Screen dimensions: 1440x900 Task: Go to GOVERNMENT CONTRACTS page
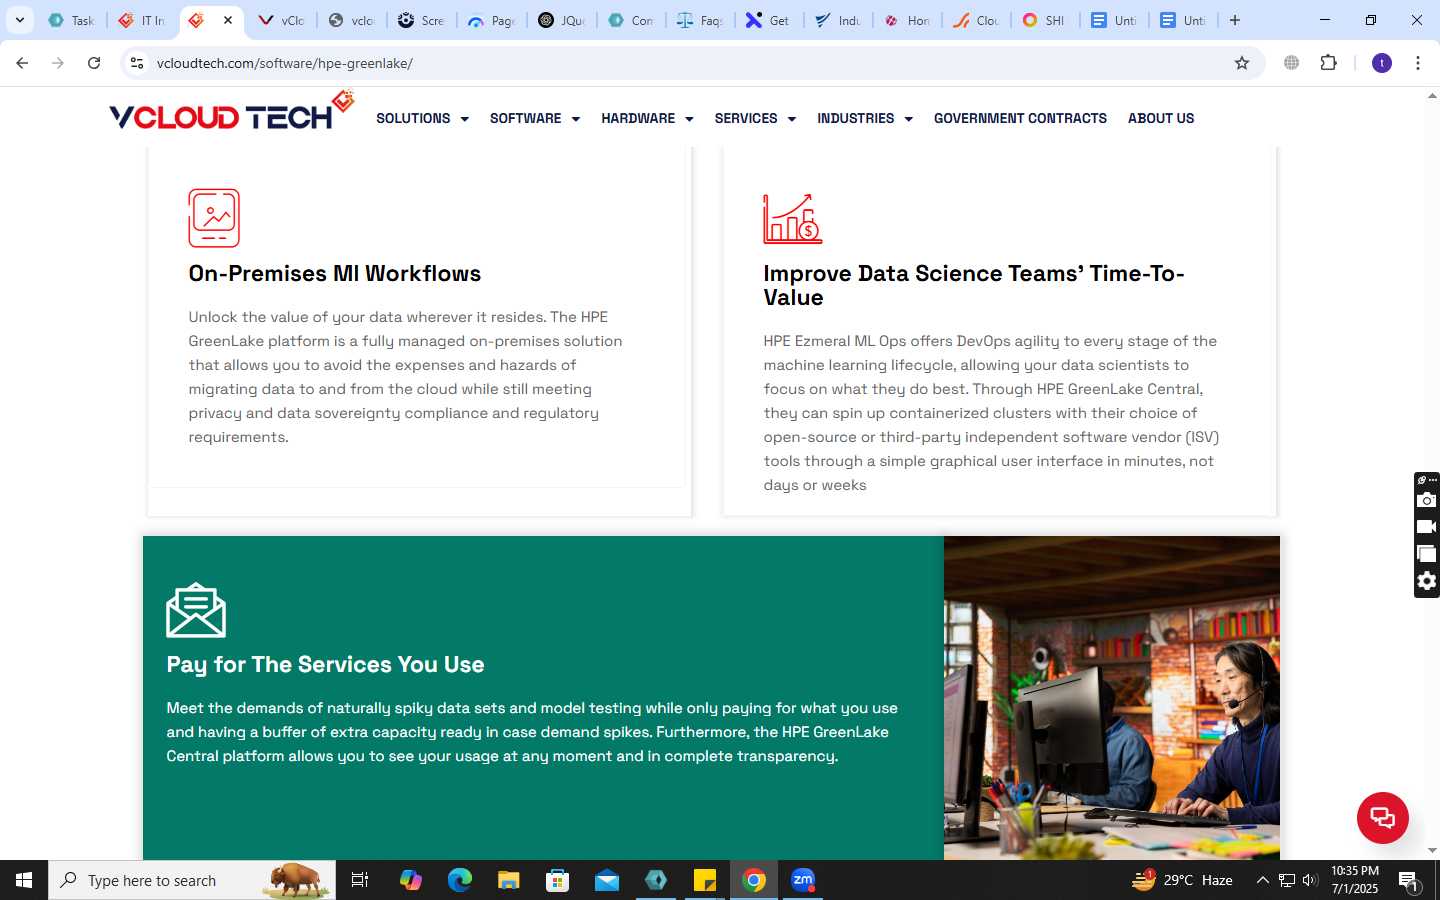point(1020,118)
